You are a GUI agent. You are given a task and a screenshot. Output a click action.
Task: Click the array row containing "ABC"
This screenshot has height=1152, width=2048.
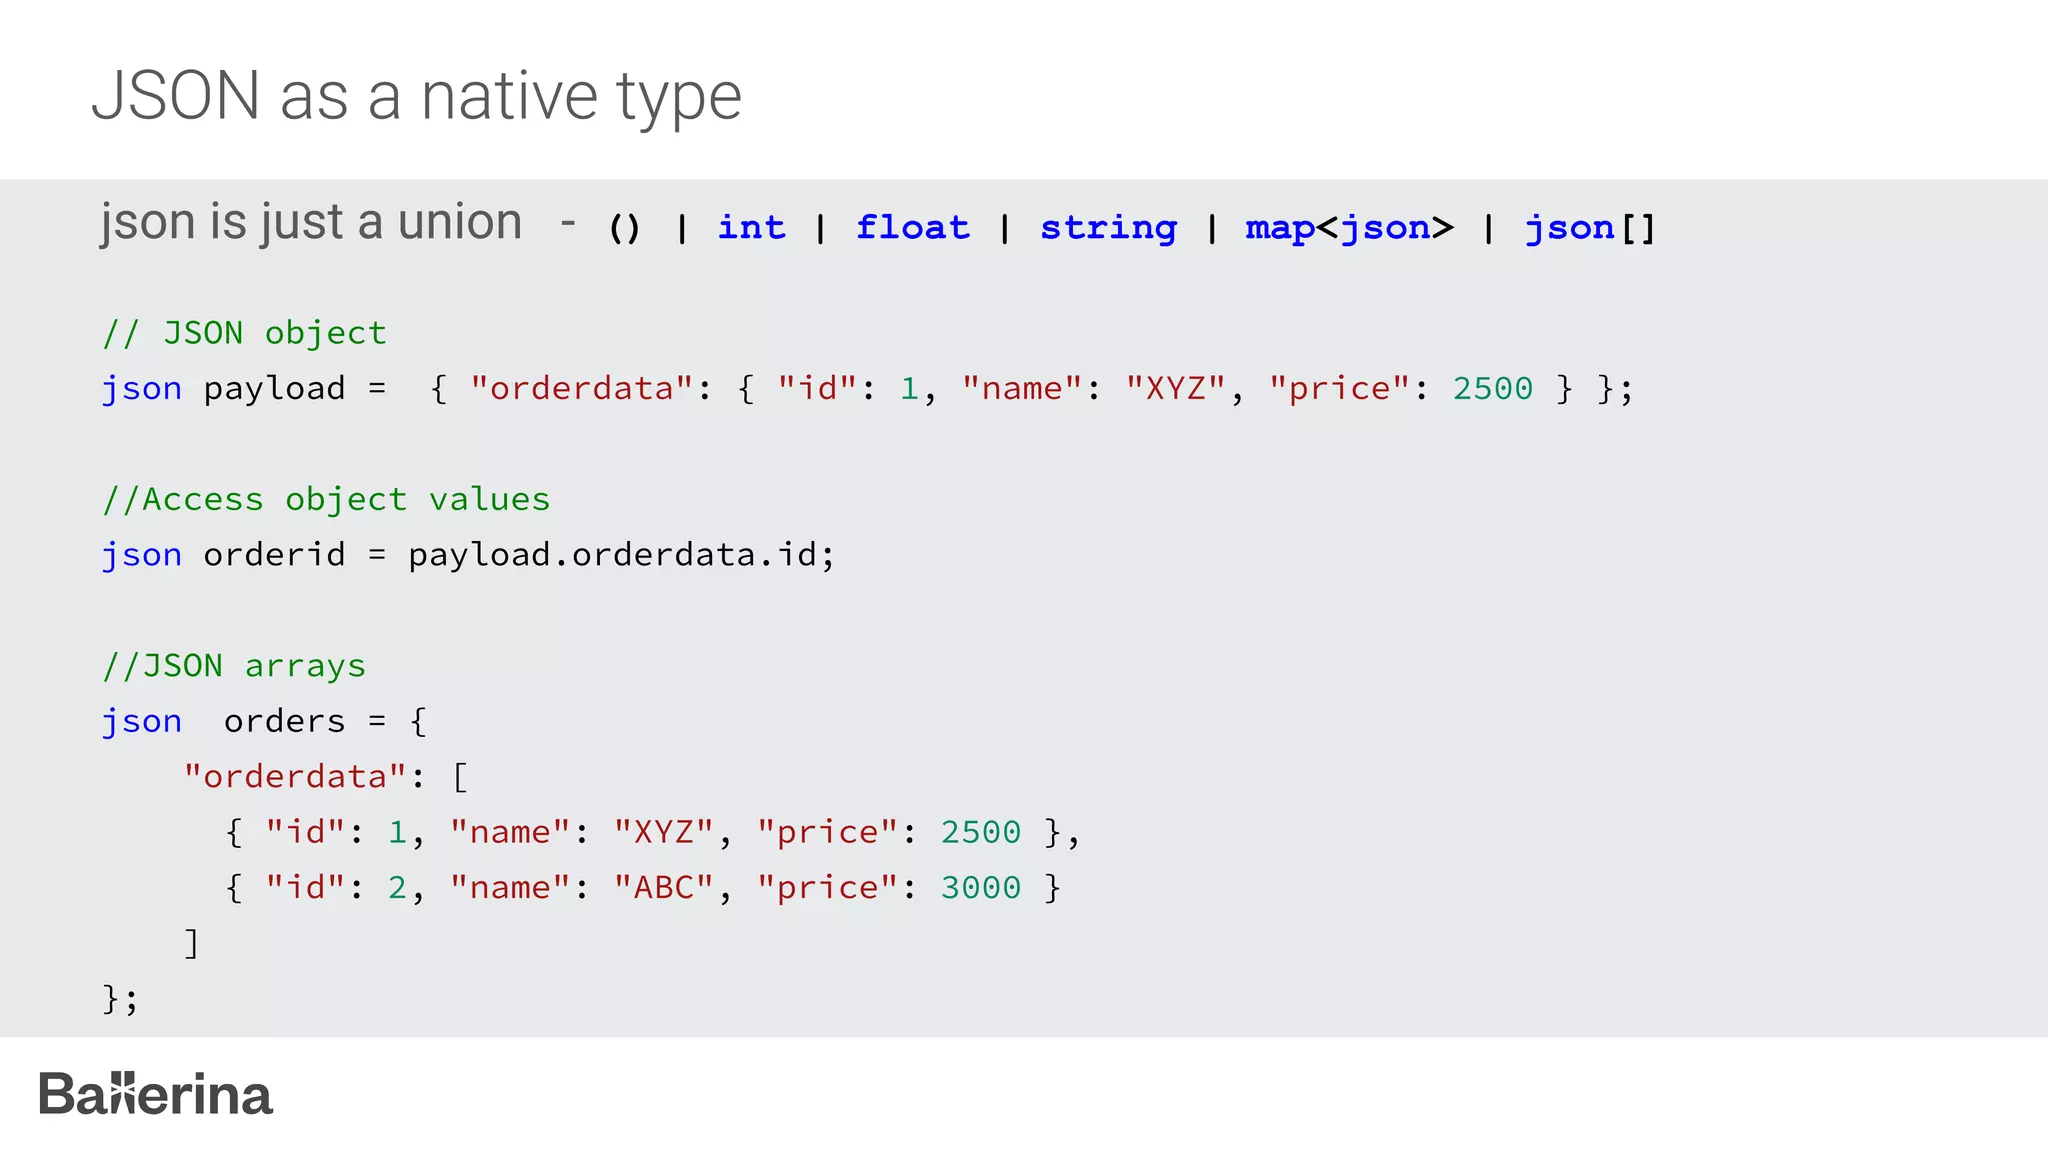coord(643,888)
